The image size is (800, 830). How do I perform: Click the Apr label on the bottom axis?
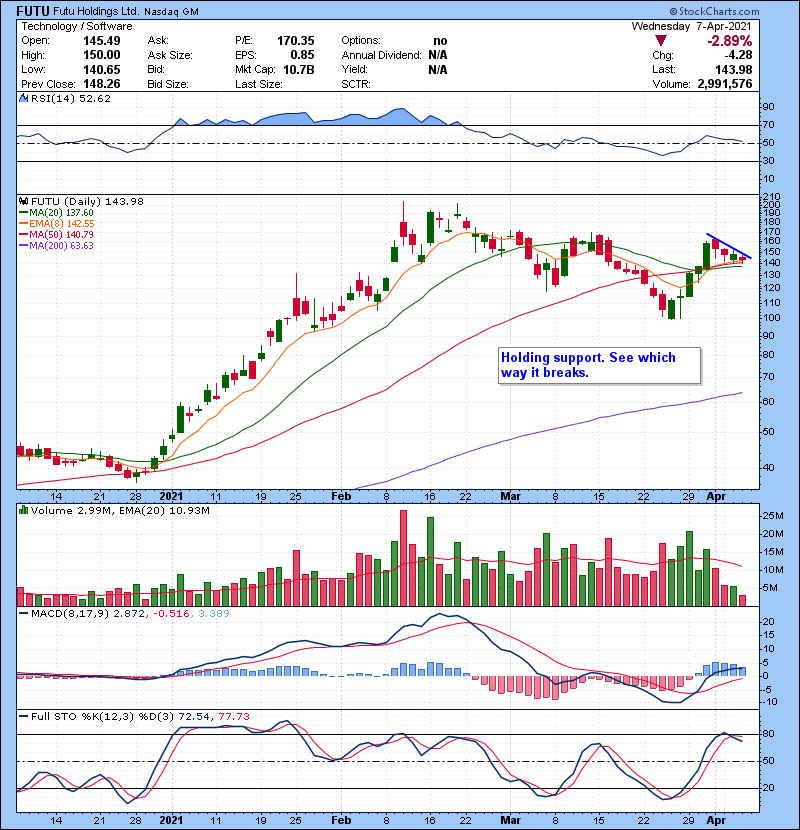coord(716,820)
